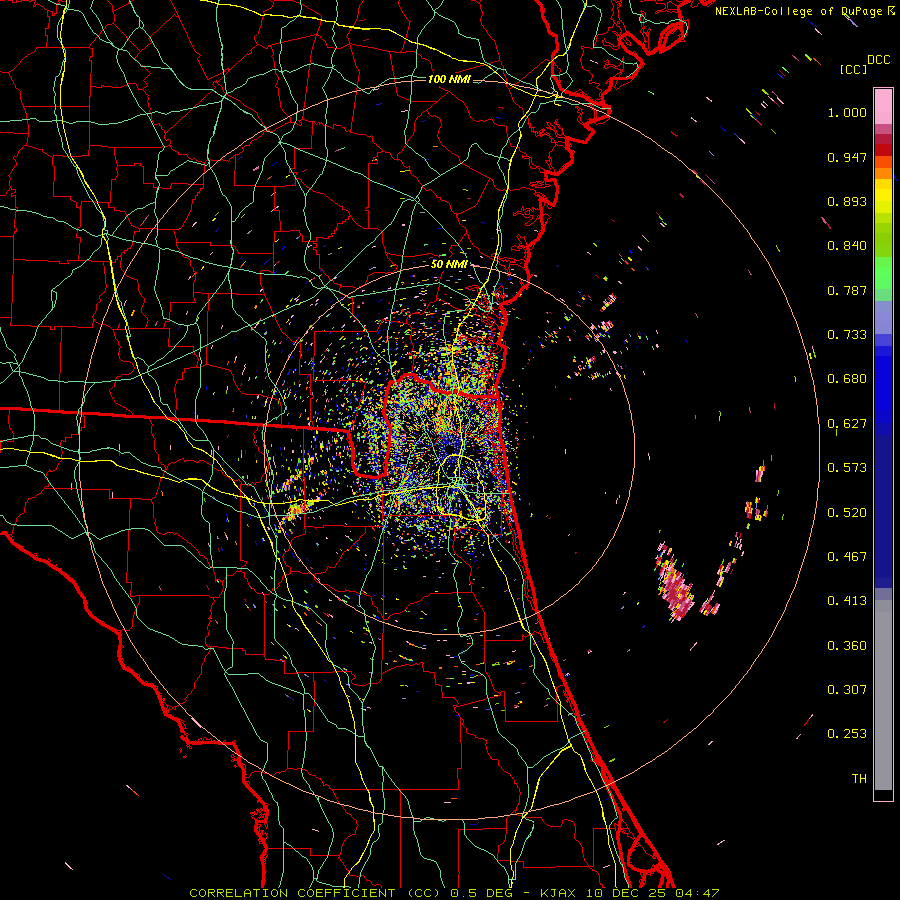Click the 0.680 legend value
900x900 pixels.
tap(847, 379)
